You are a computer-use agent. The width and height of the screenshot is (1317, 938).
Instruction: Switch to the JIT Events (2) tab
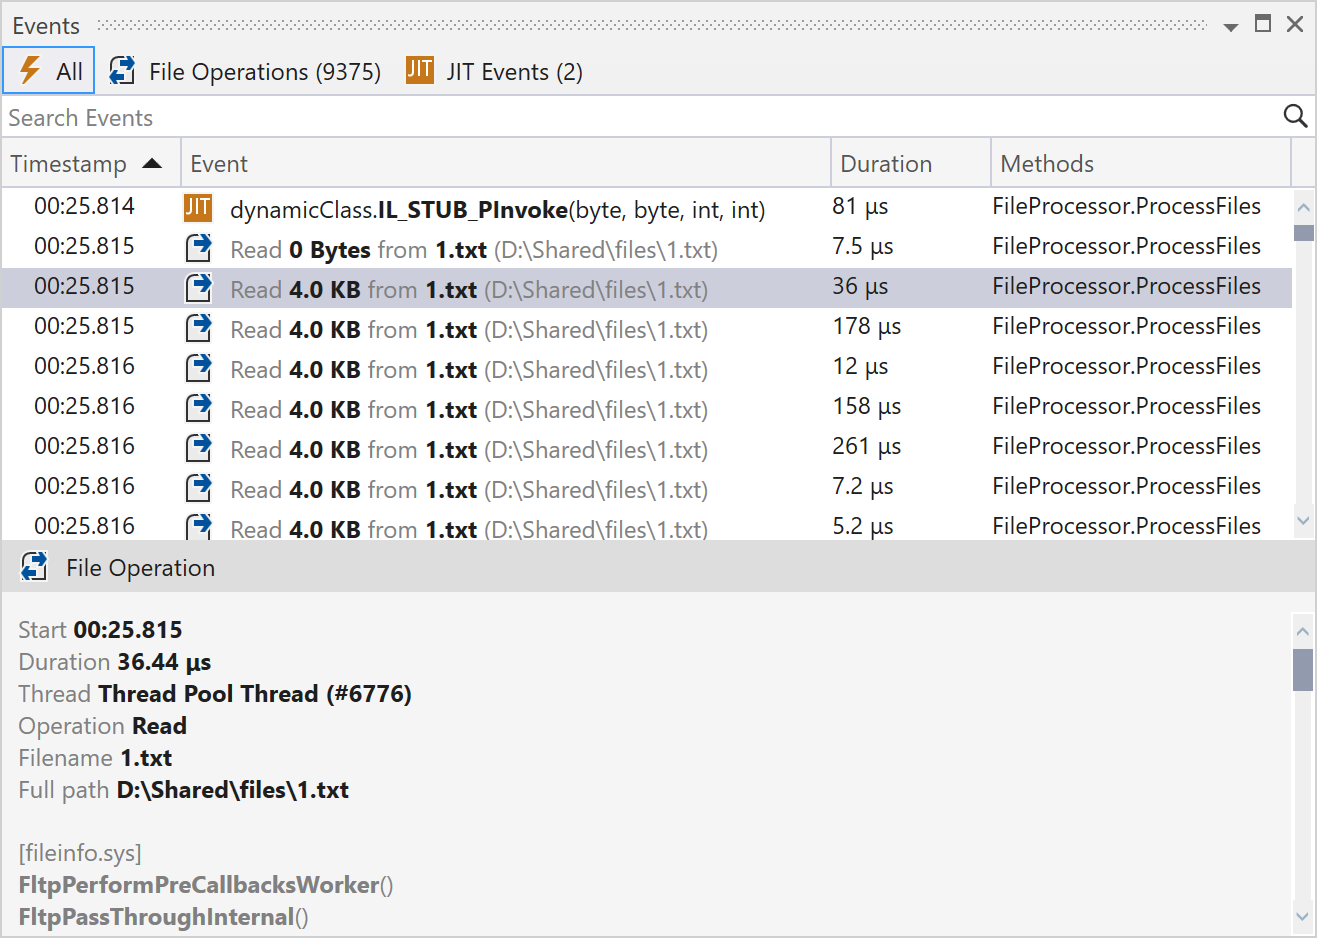tap(513, 72)
